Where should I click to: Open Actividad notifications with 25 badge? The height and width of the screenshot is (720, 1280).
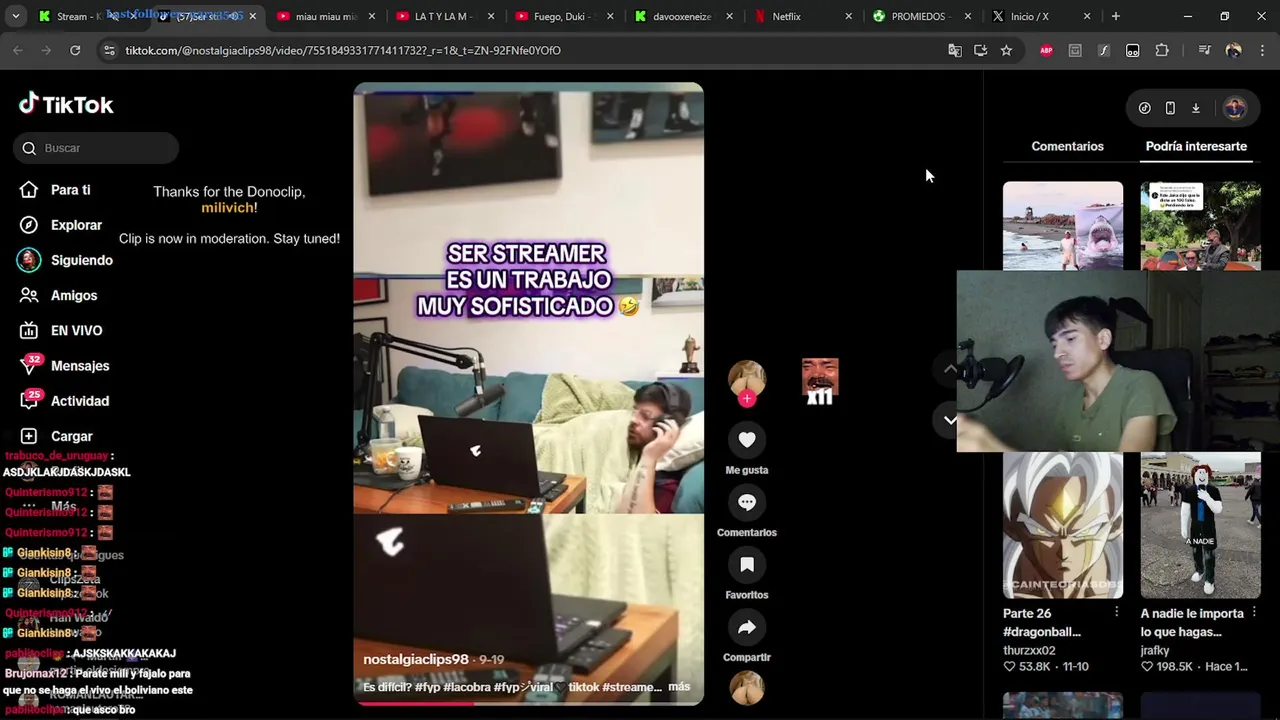tap(65, 401)
